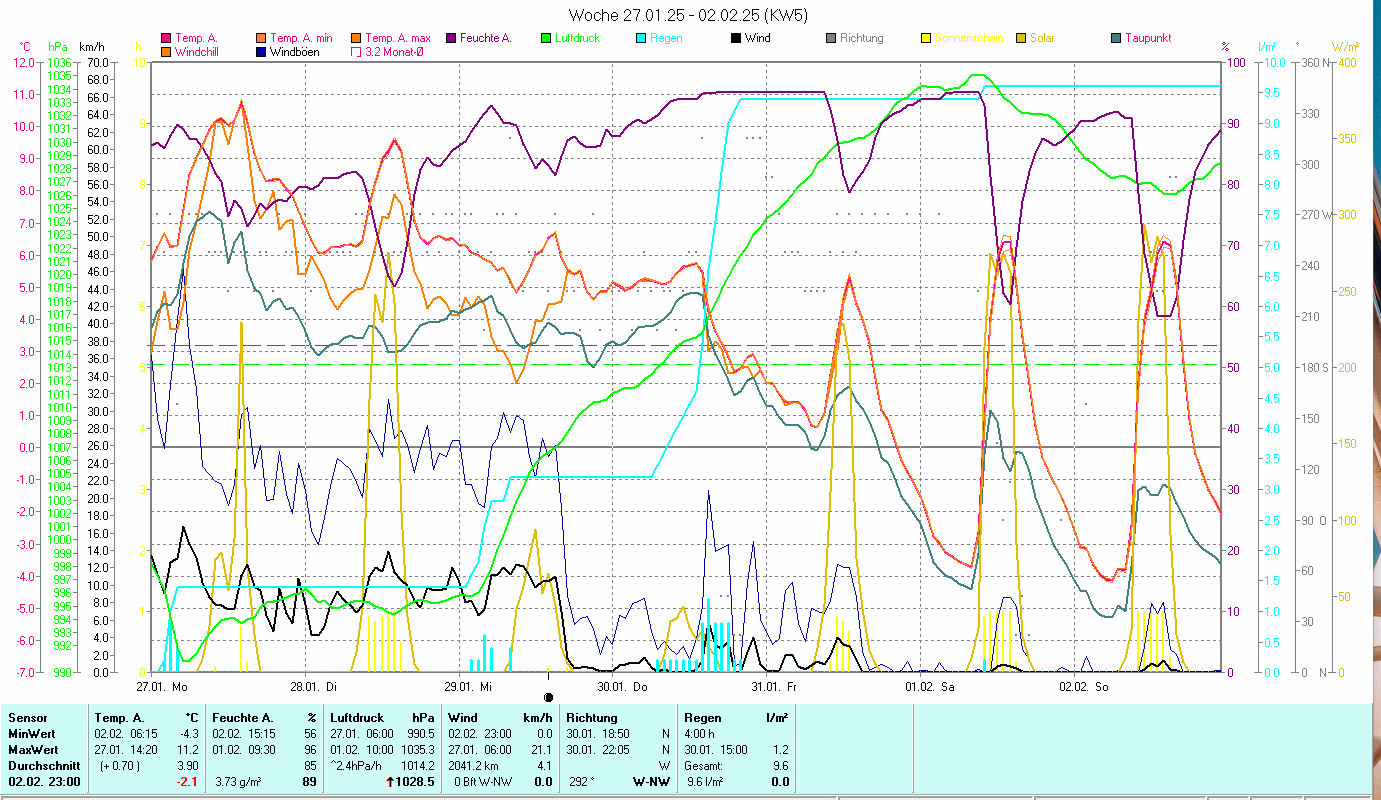This screenshot has height=800, width=1381.
Task: Click the 'MaxWert' row label
Action: point(32,749)
